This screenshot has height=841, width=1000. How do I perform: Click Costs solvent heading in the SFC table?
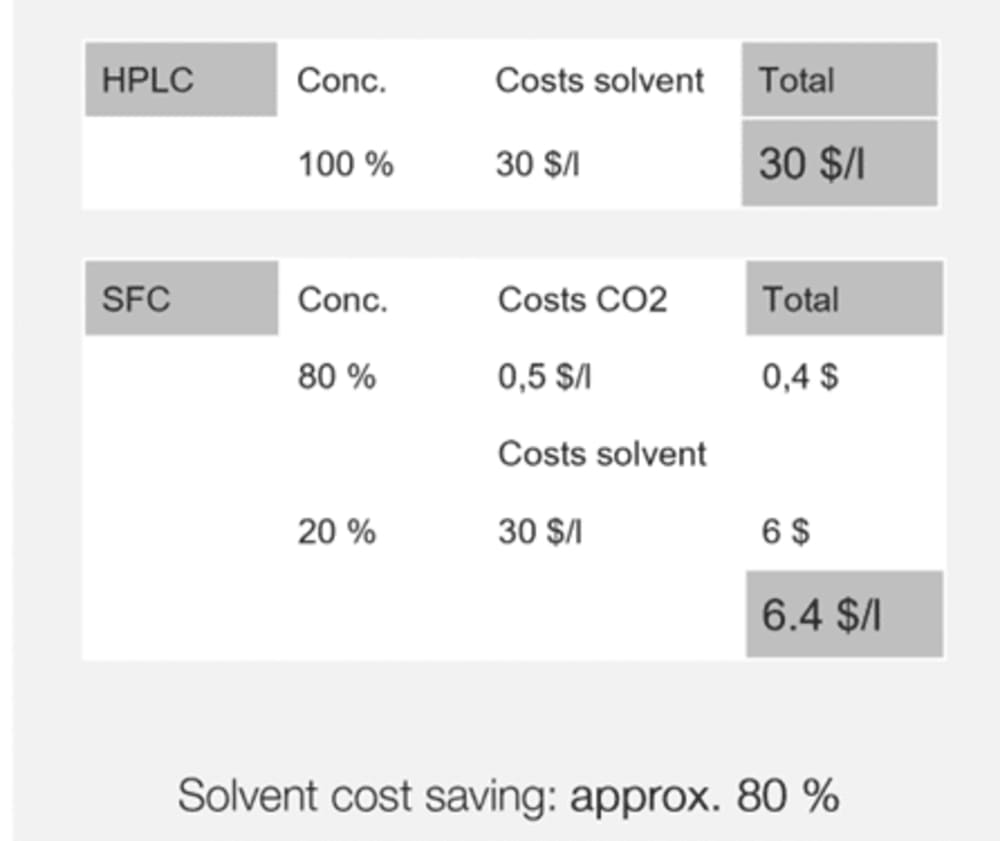coord(602,454)
